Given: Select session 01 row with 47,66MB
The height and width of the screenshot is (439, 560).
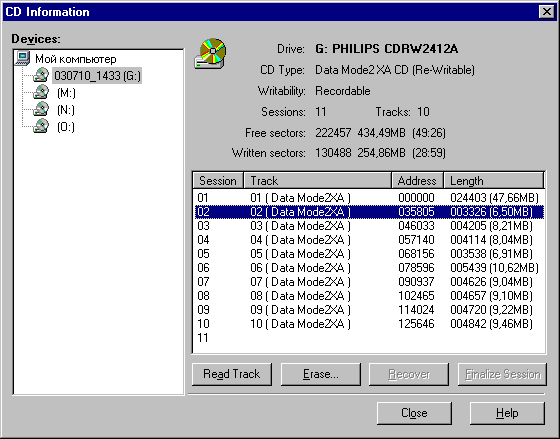Looking at the screenshot, I should tap(369, 198).
